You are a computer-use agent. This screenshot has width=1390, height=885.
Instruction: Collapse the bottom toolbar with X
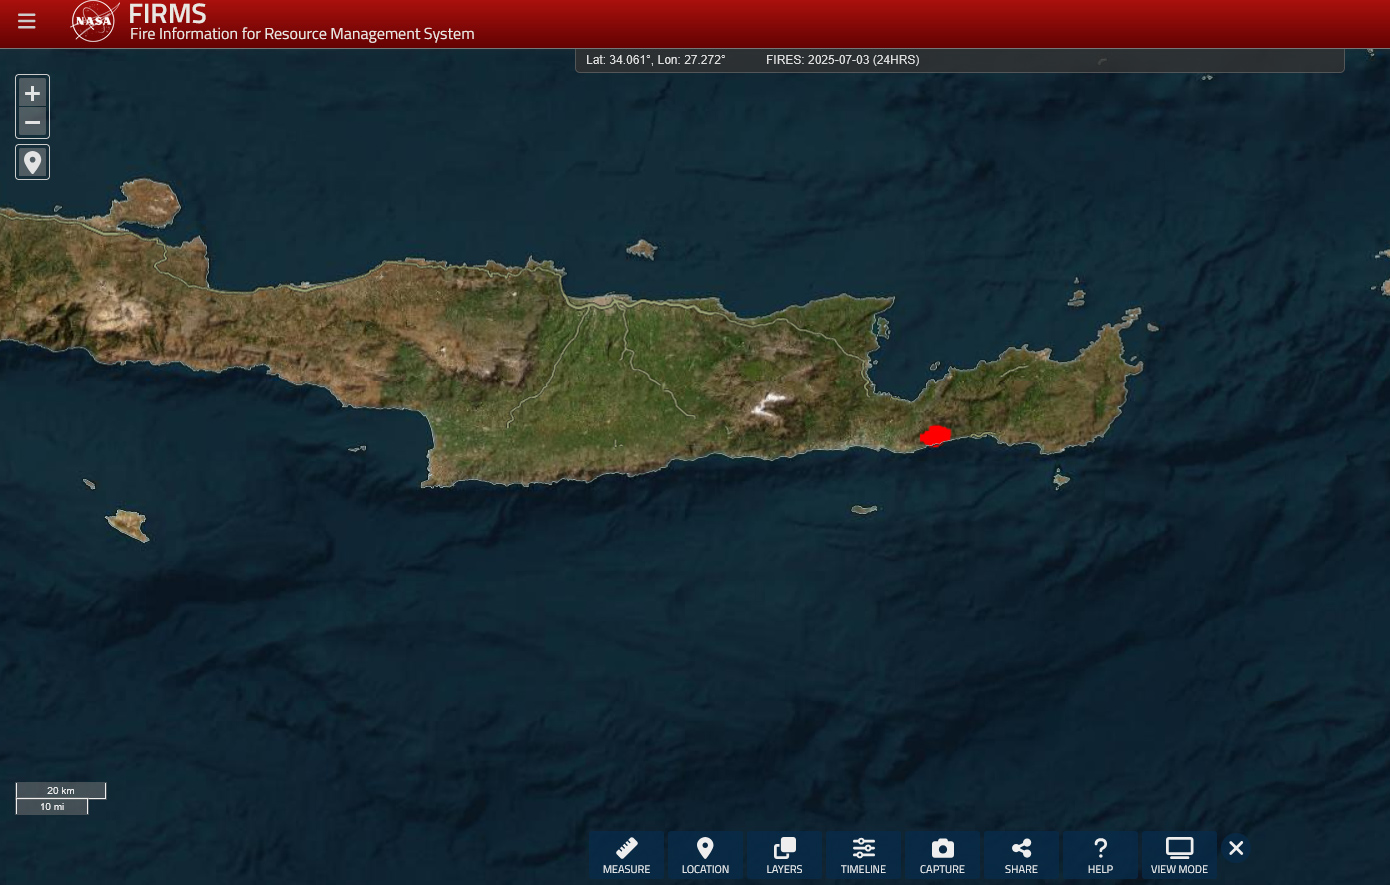click(x=1236, y=848)
